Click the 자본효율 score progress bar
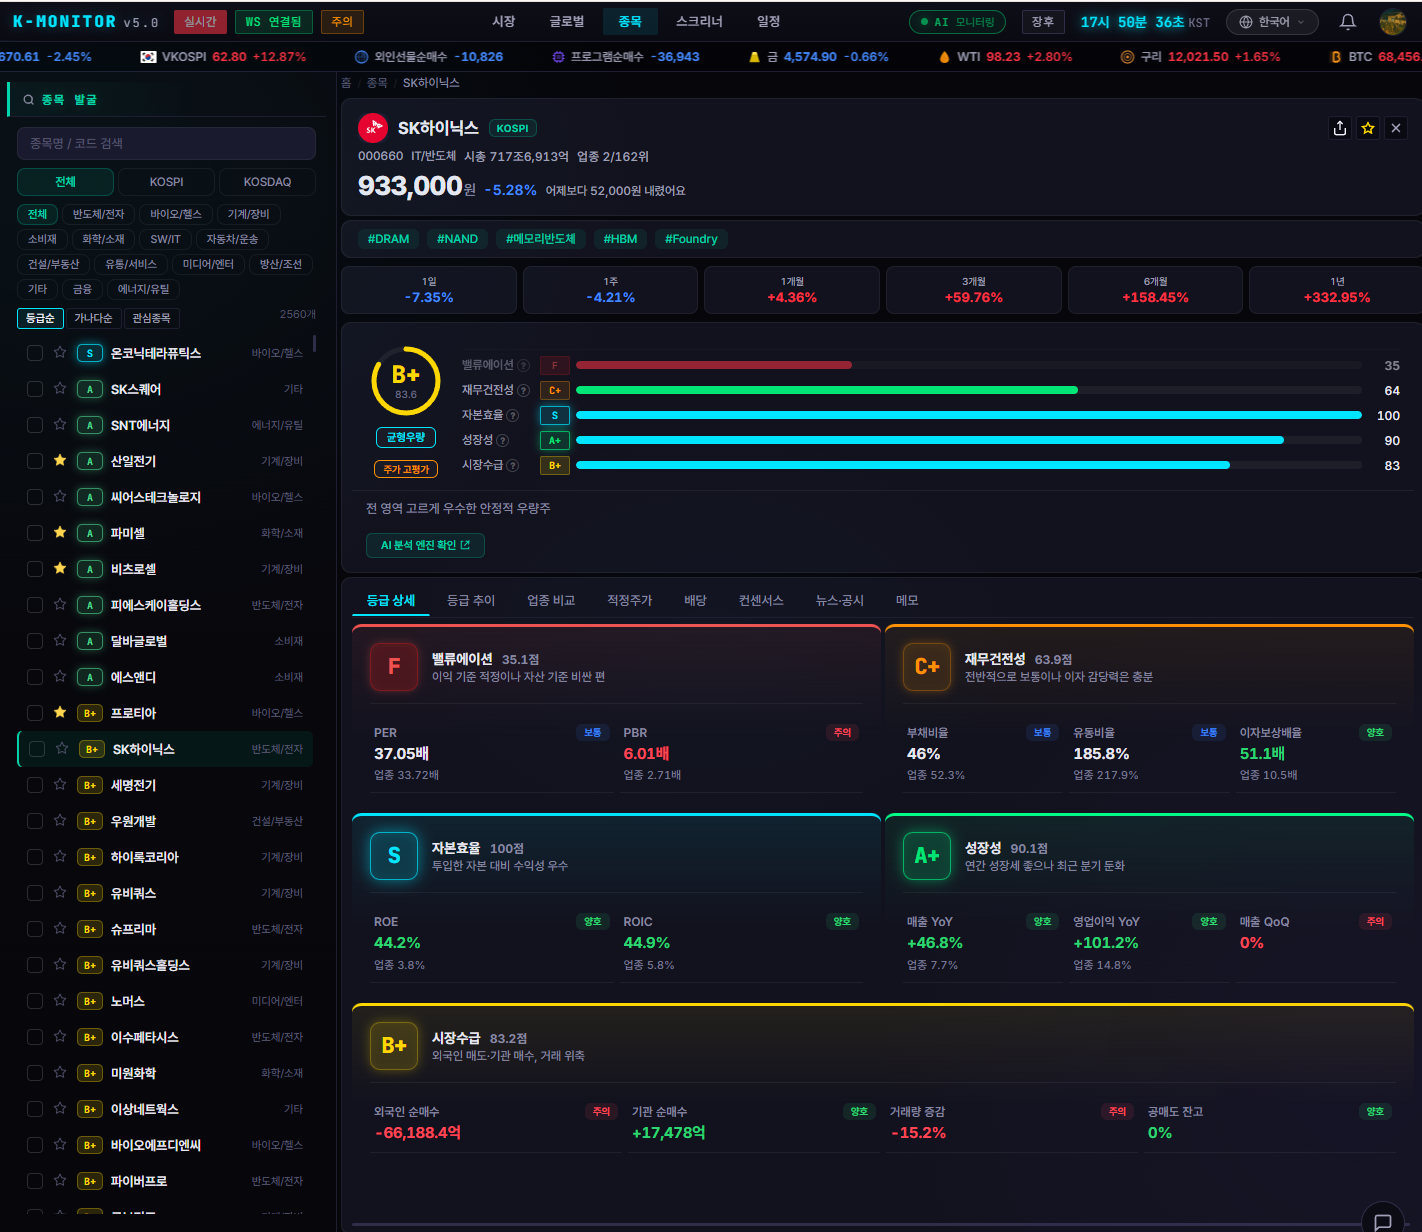Viewport: 1422px width, 1232px height. point(968,415)
